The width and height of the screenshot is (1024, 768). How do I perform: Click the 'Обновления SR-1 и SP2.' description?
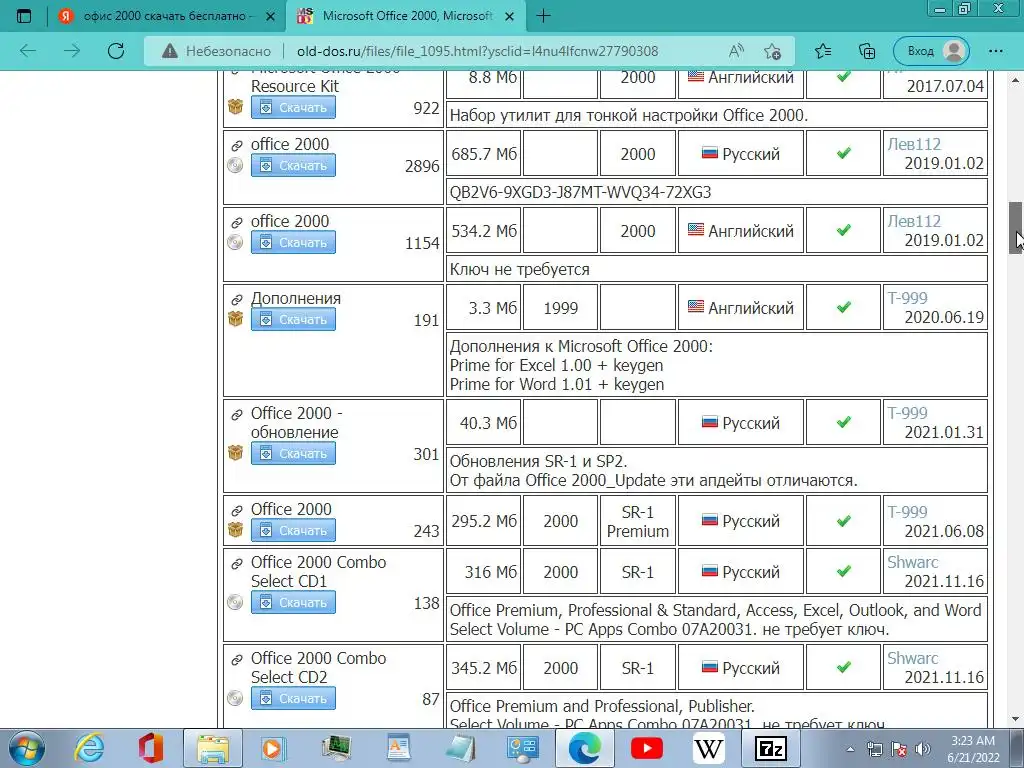[539, 461]
